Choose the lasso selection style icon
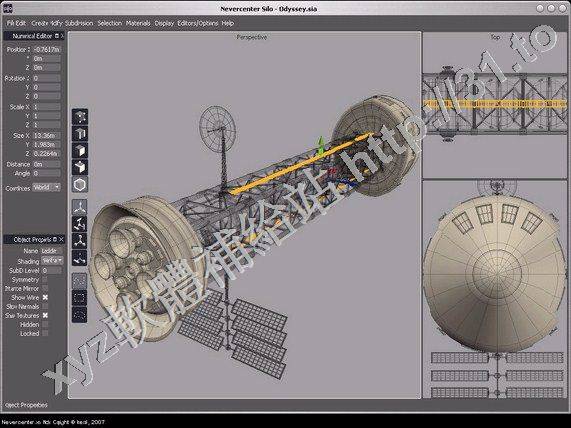This screenshot has height=428, width=571. click(x=79, y=314)
